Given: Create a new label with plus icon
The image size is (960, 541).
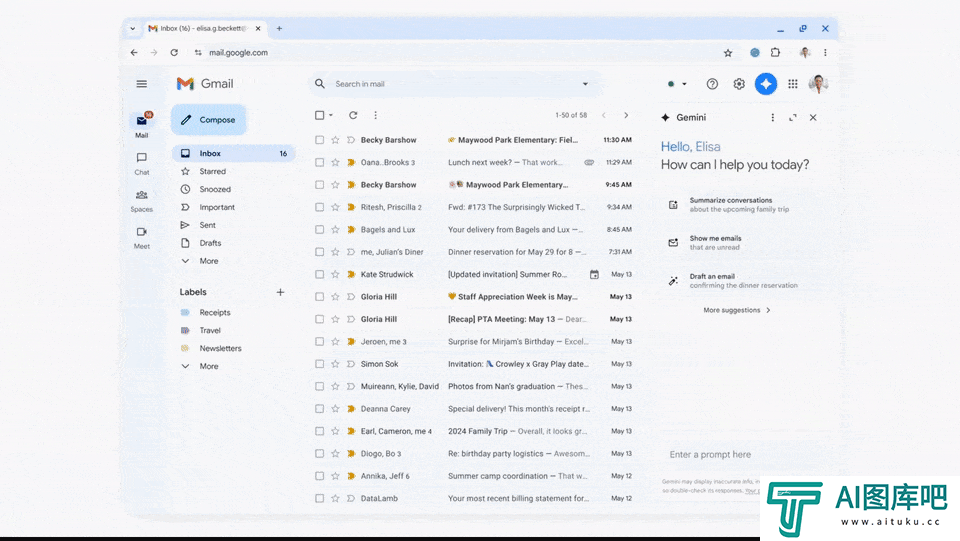Looking at the screenshot, I should click(x=280, y=292).
